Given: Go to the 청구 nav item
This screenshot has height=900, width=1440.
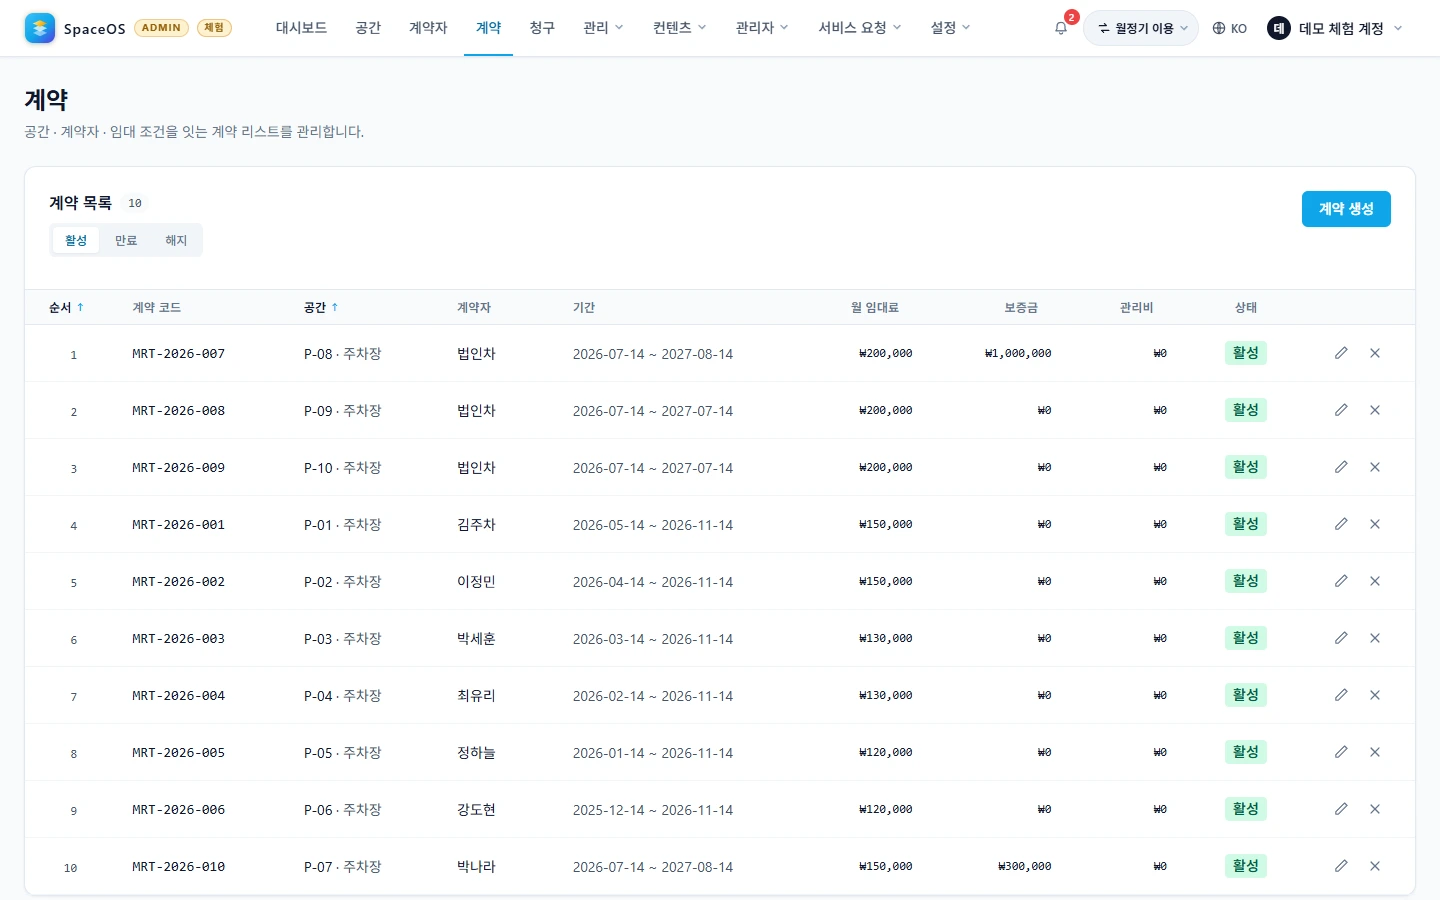Looking at the screenshot, I should (x=542, y=28).
